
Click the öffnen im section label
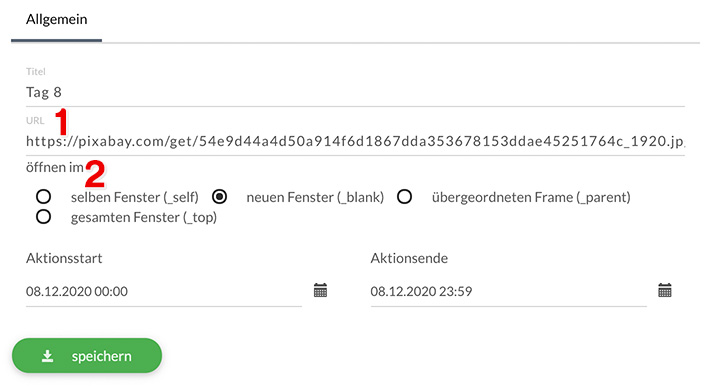55,168
